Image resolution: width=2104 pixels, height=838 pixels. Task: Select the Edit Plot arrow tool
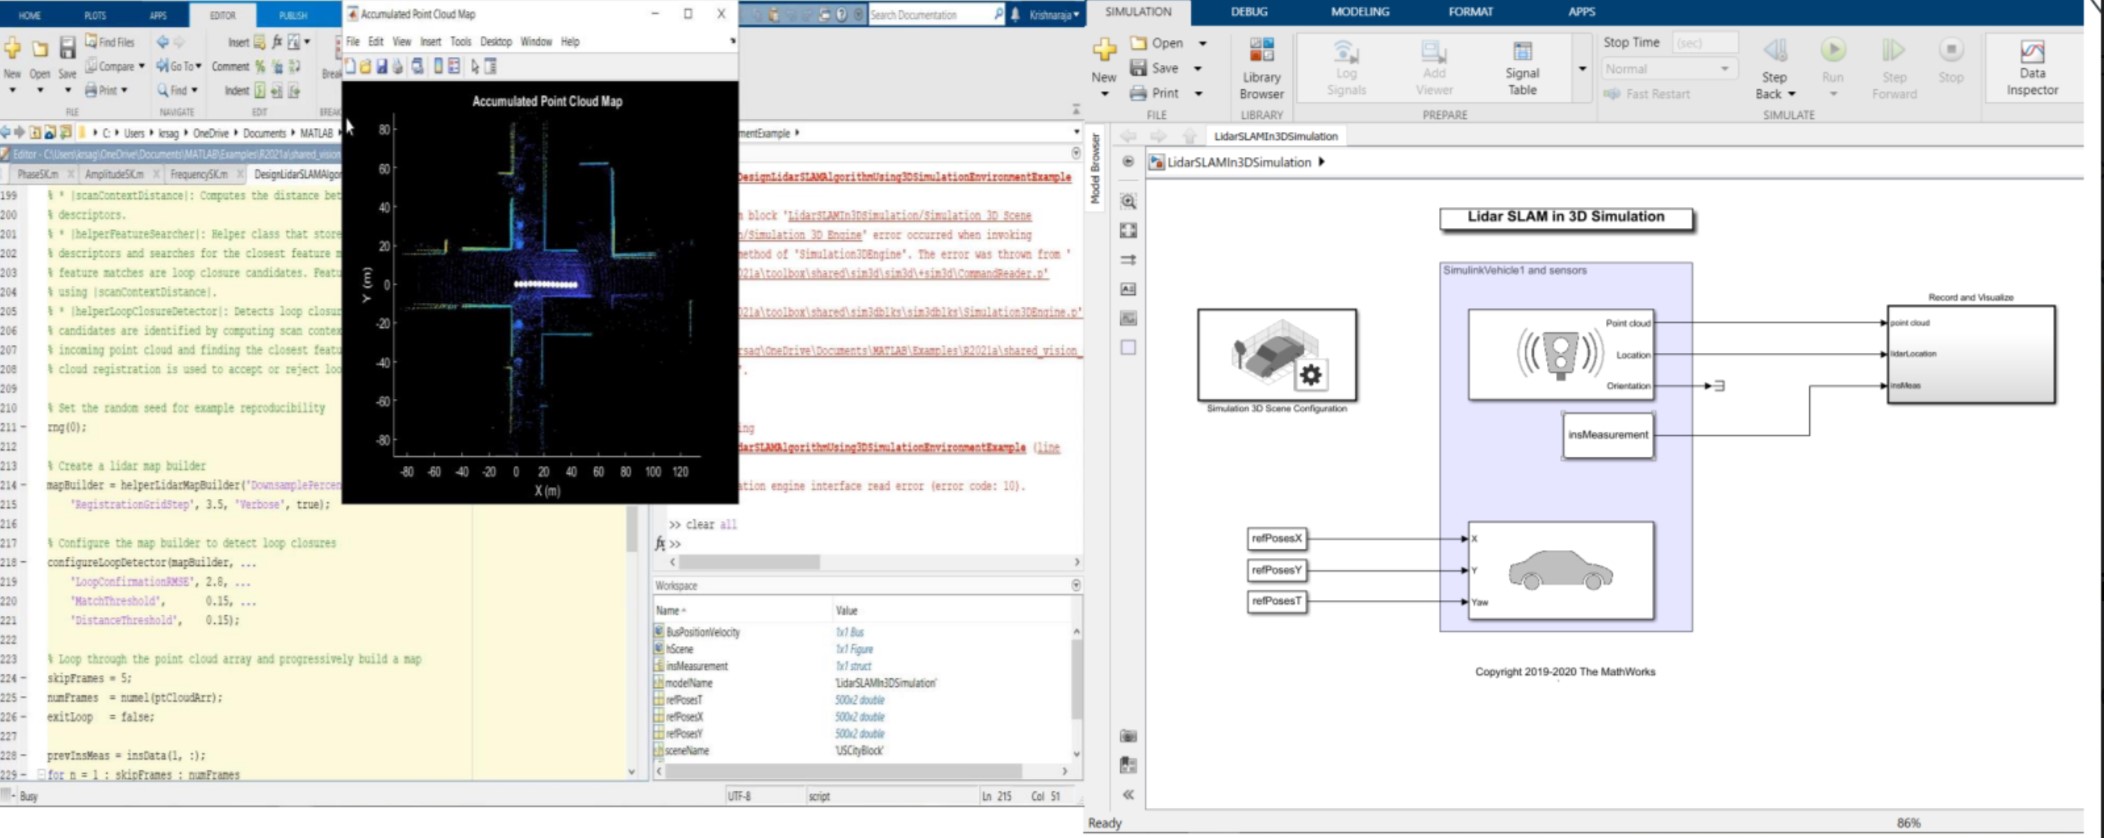tap(475, 66)
